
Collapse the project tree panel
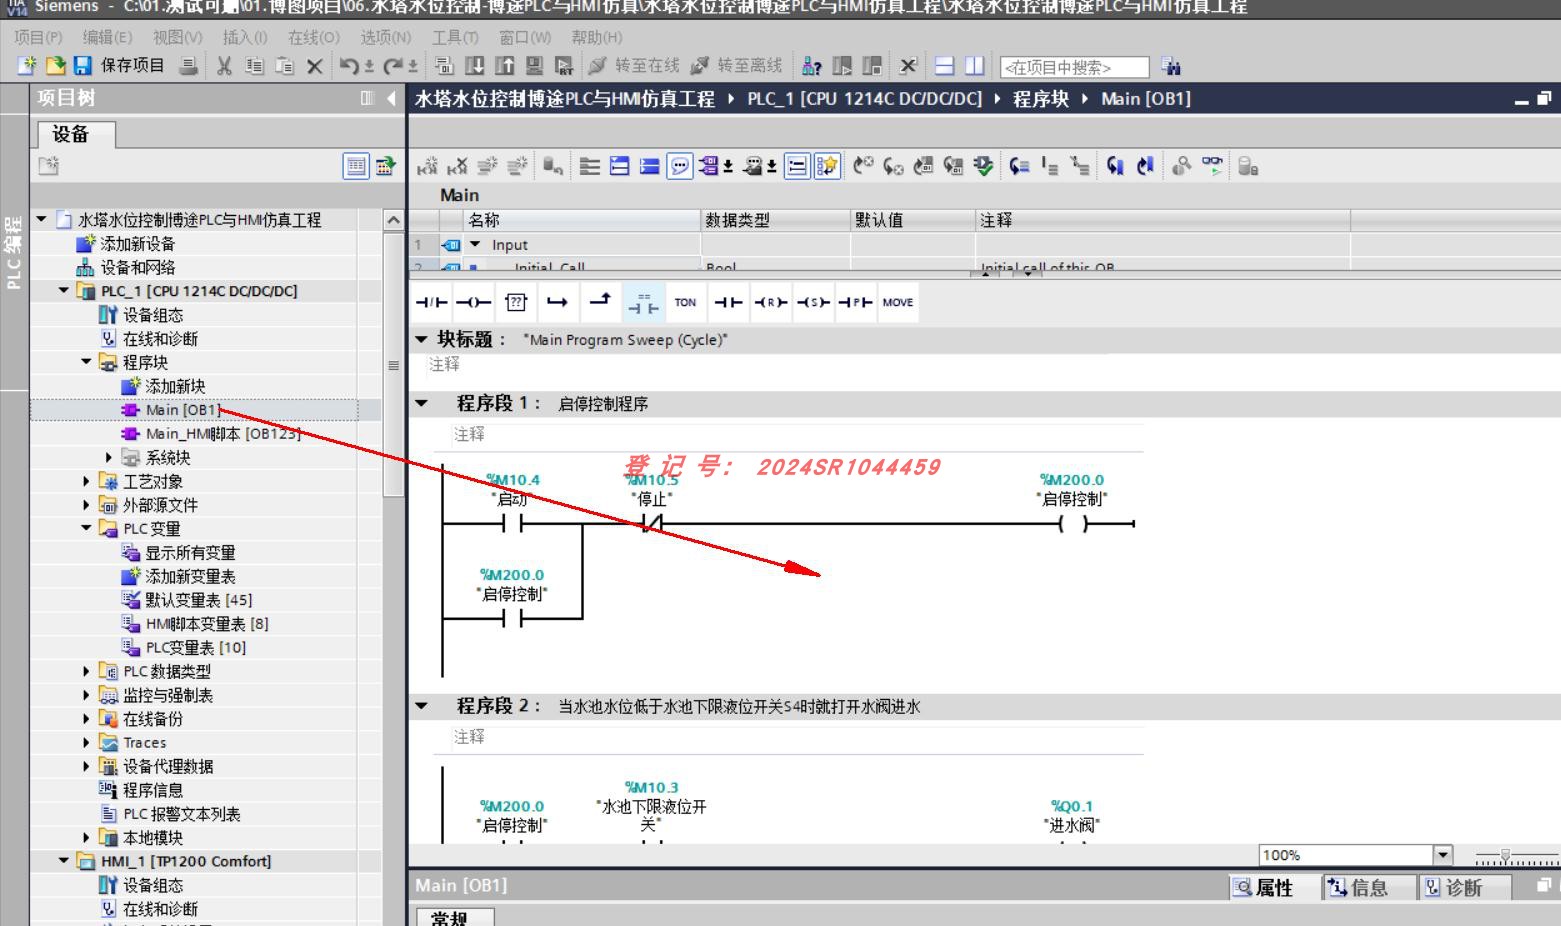click(x=391, y=98)
